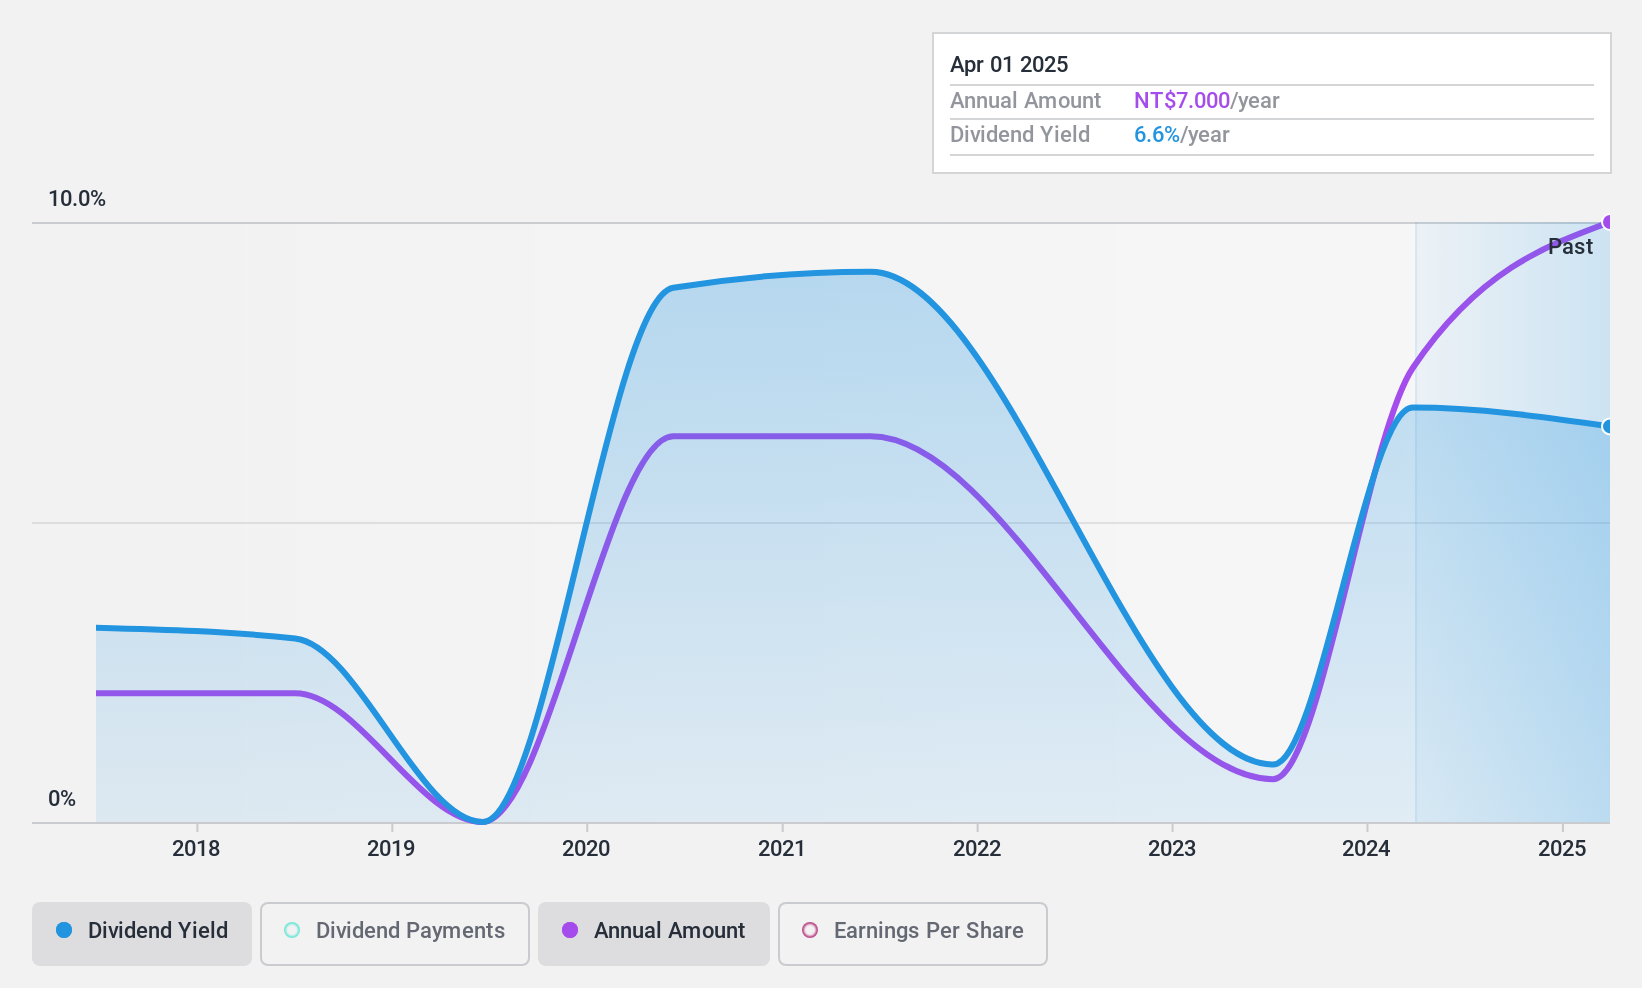
Task: Click the tooltip's Annual Amount row label
Action: tap(1025, 100)
